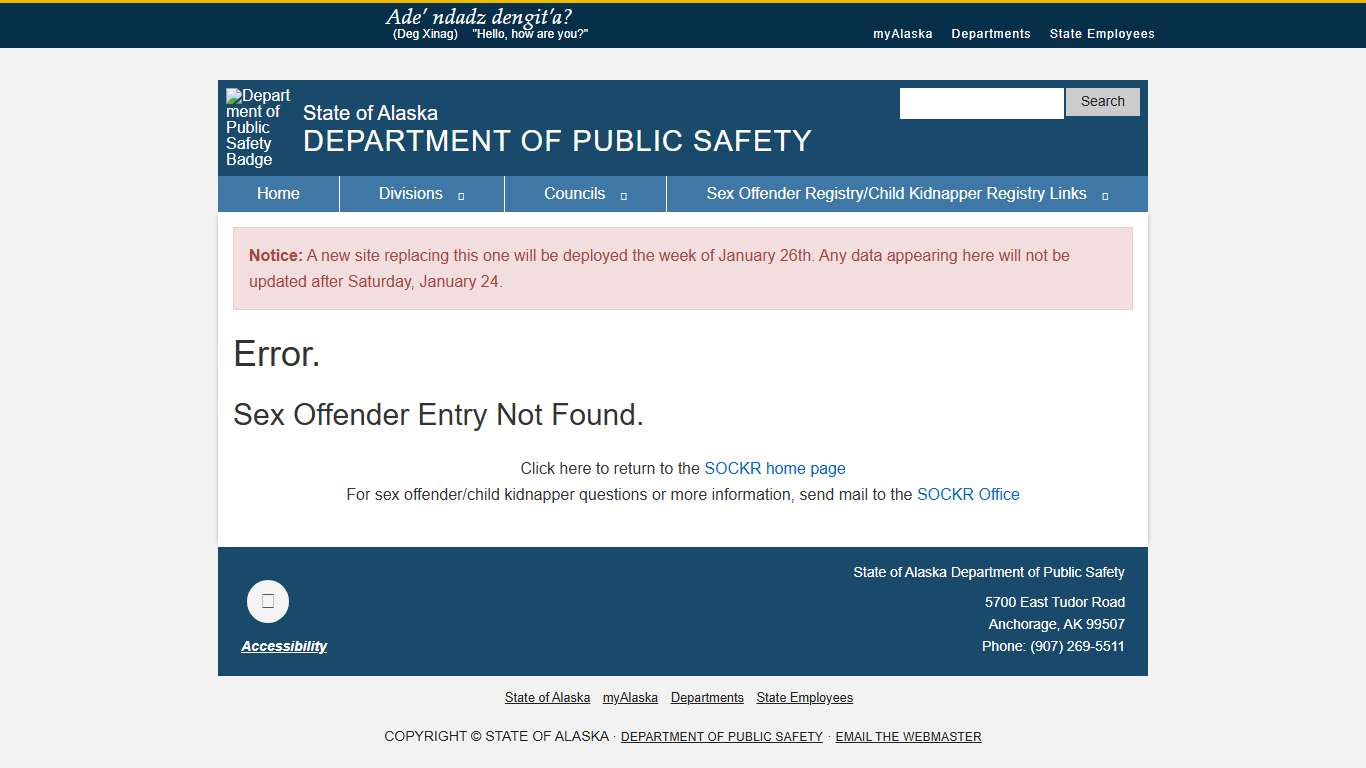Open the State of Alaska footer link
Screen dimensions: 1366x768
[x=547, y=697]
